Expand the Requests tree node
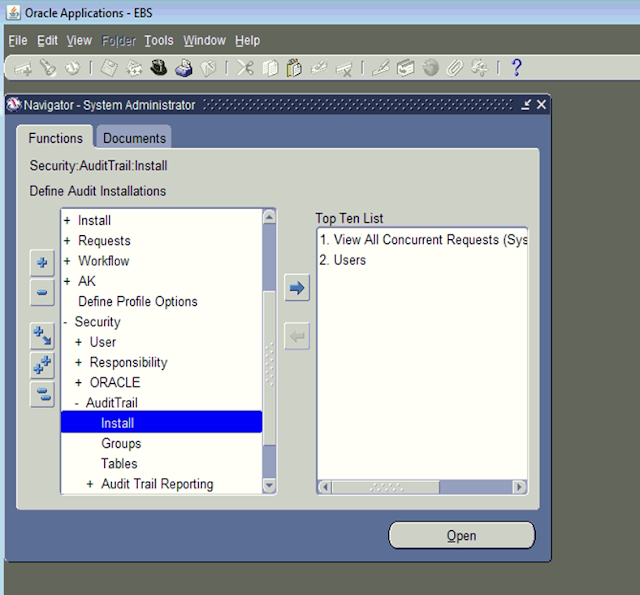 [67, 241]
